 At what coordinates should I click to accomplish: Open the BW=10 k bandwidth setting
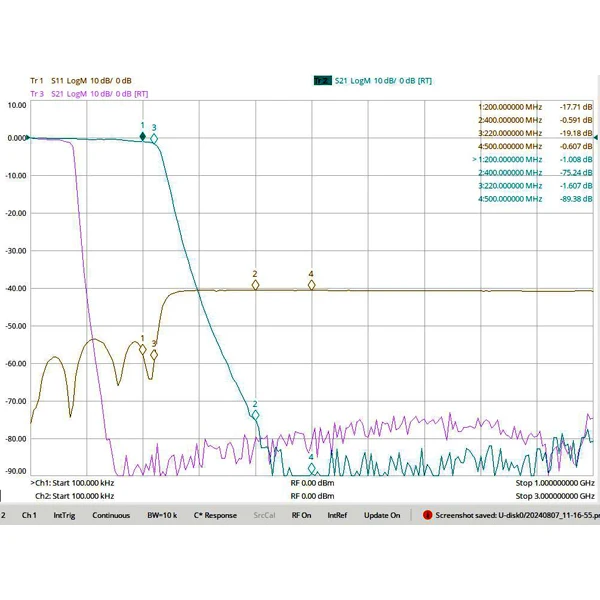pyautogui.click(x=162, y=515)
